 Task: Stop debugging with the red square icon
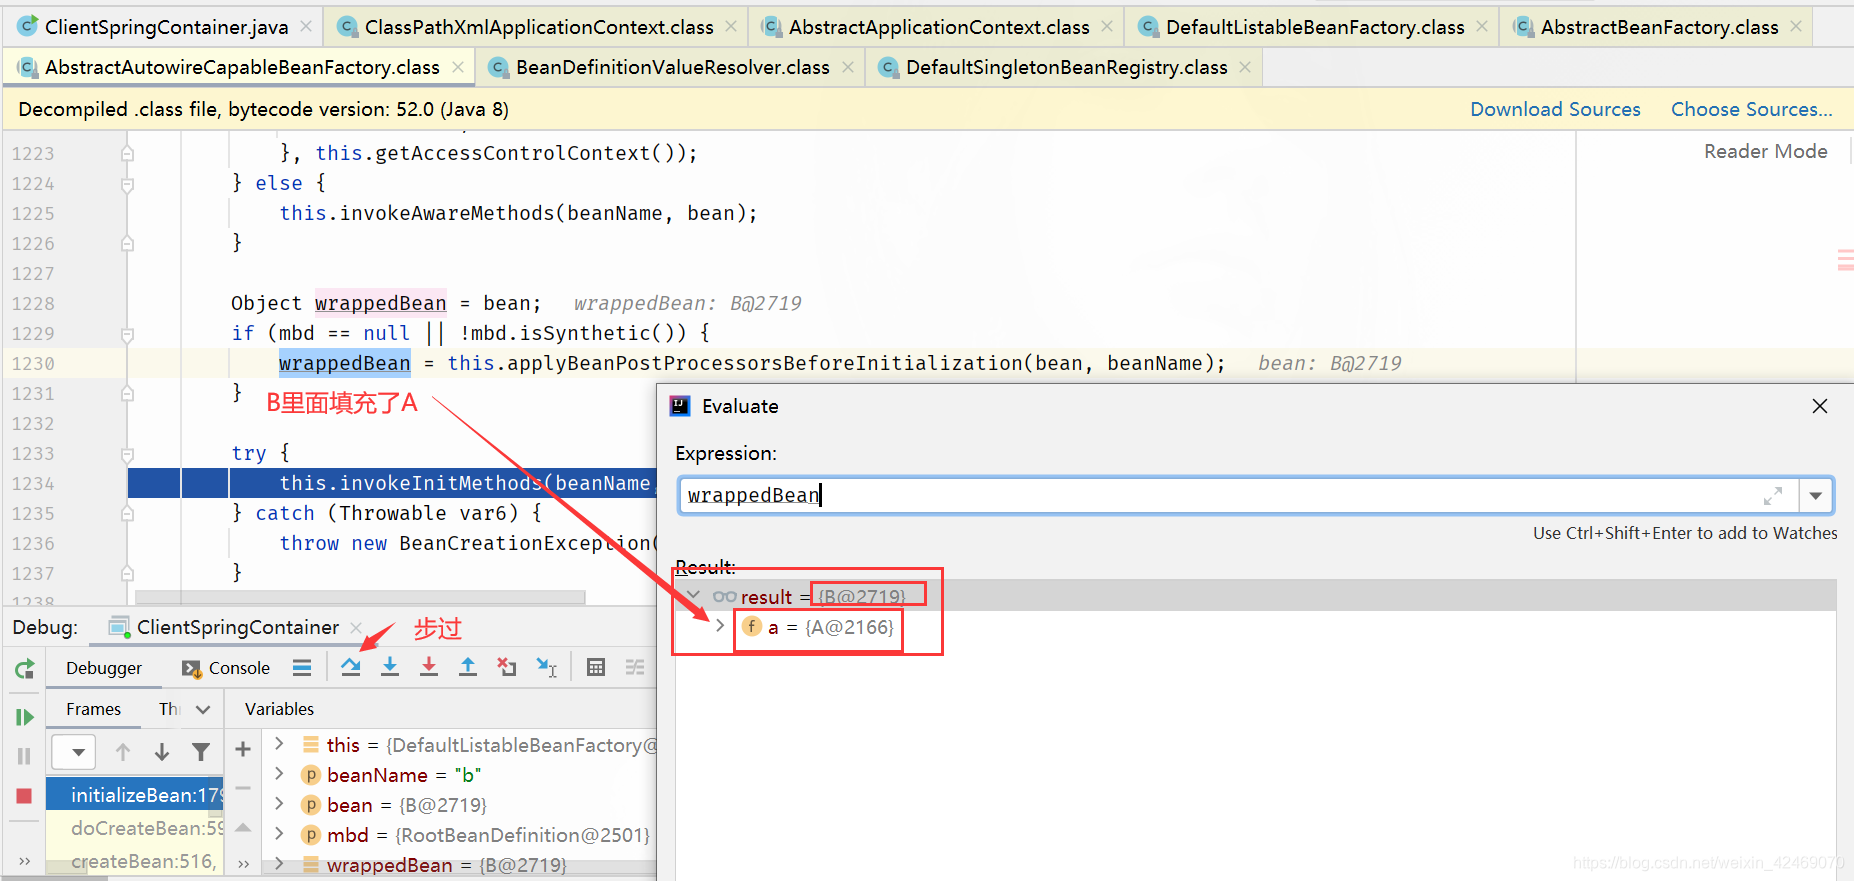click(x=24, y=796)
